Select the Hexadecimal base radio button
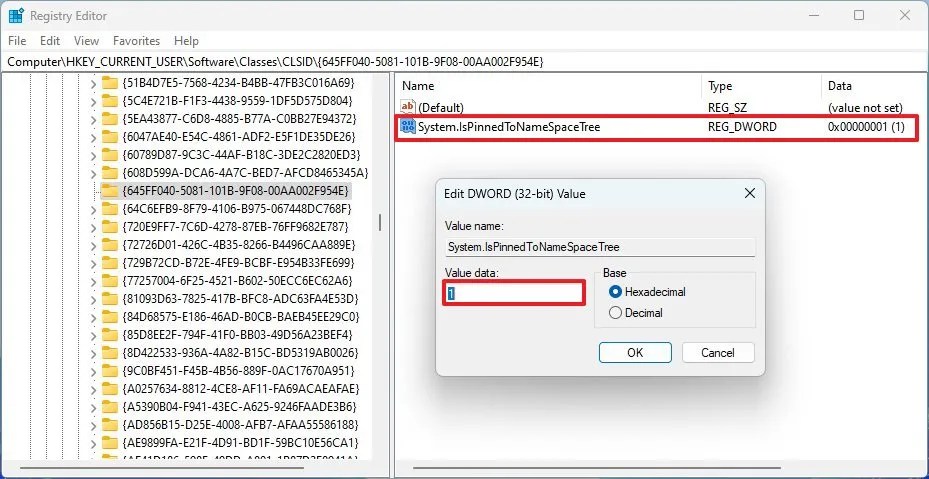The image size is (929, 479). [616, 292]
